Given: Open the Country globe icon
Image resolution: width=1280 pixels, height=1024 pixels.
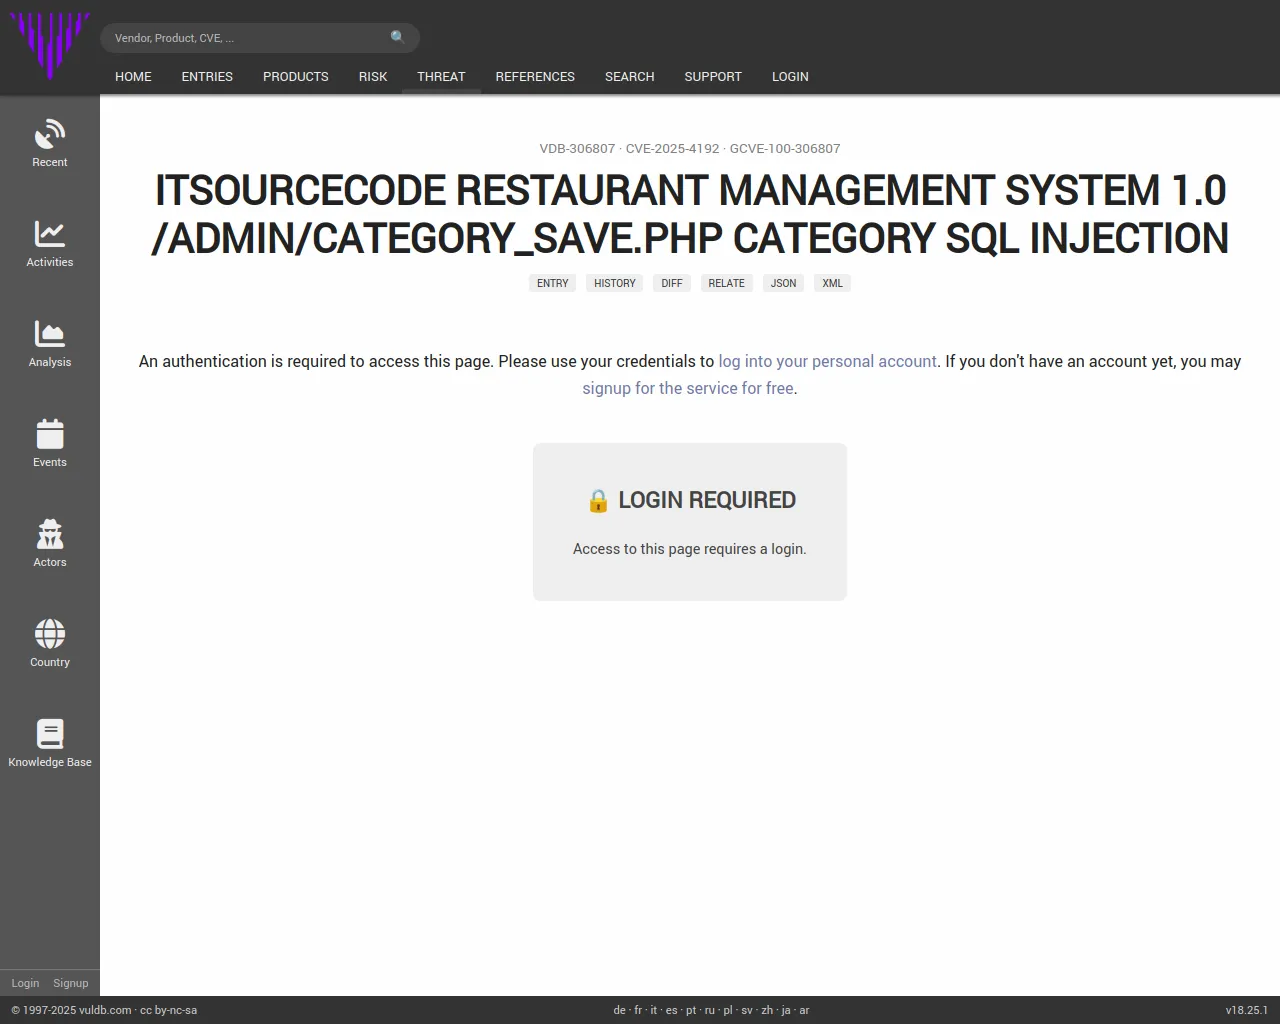Looking at the screenshot, I should tap(50, 634).
